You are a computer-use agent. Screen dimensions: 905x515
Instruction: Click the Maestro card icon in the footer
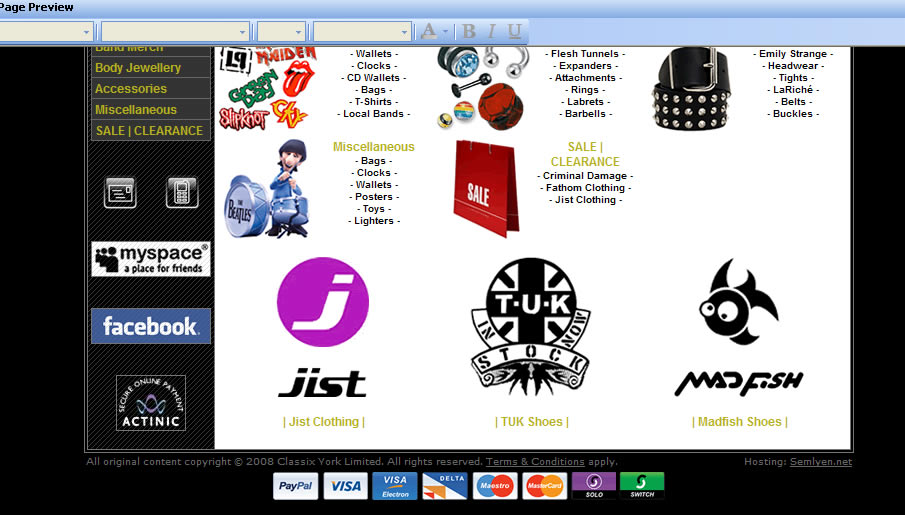[x=495, y=486]
